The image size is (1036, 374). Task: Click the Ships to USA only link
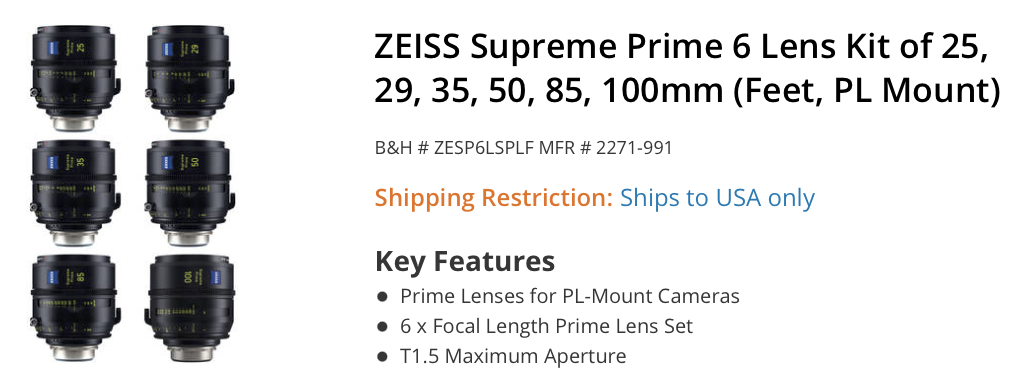pos(717,198)
